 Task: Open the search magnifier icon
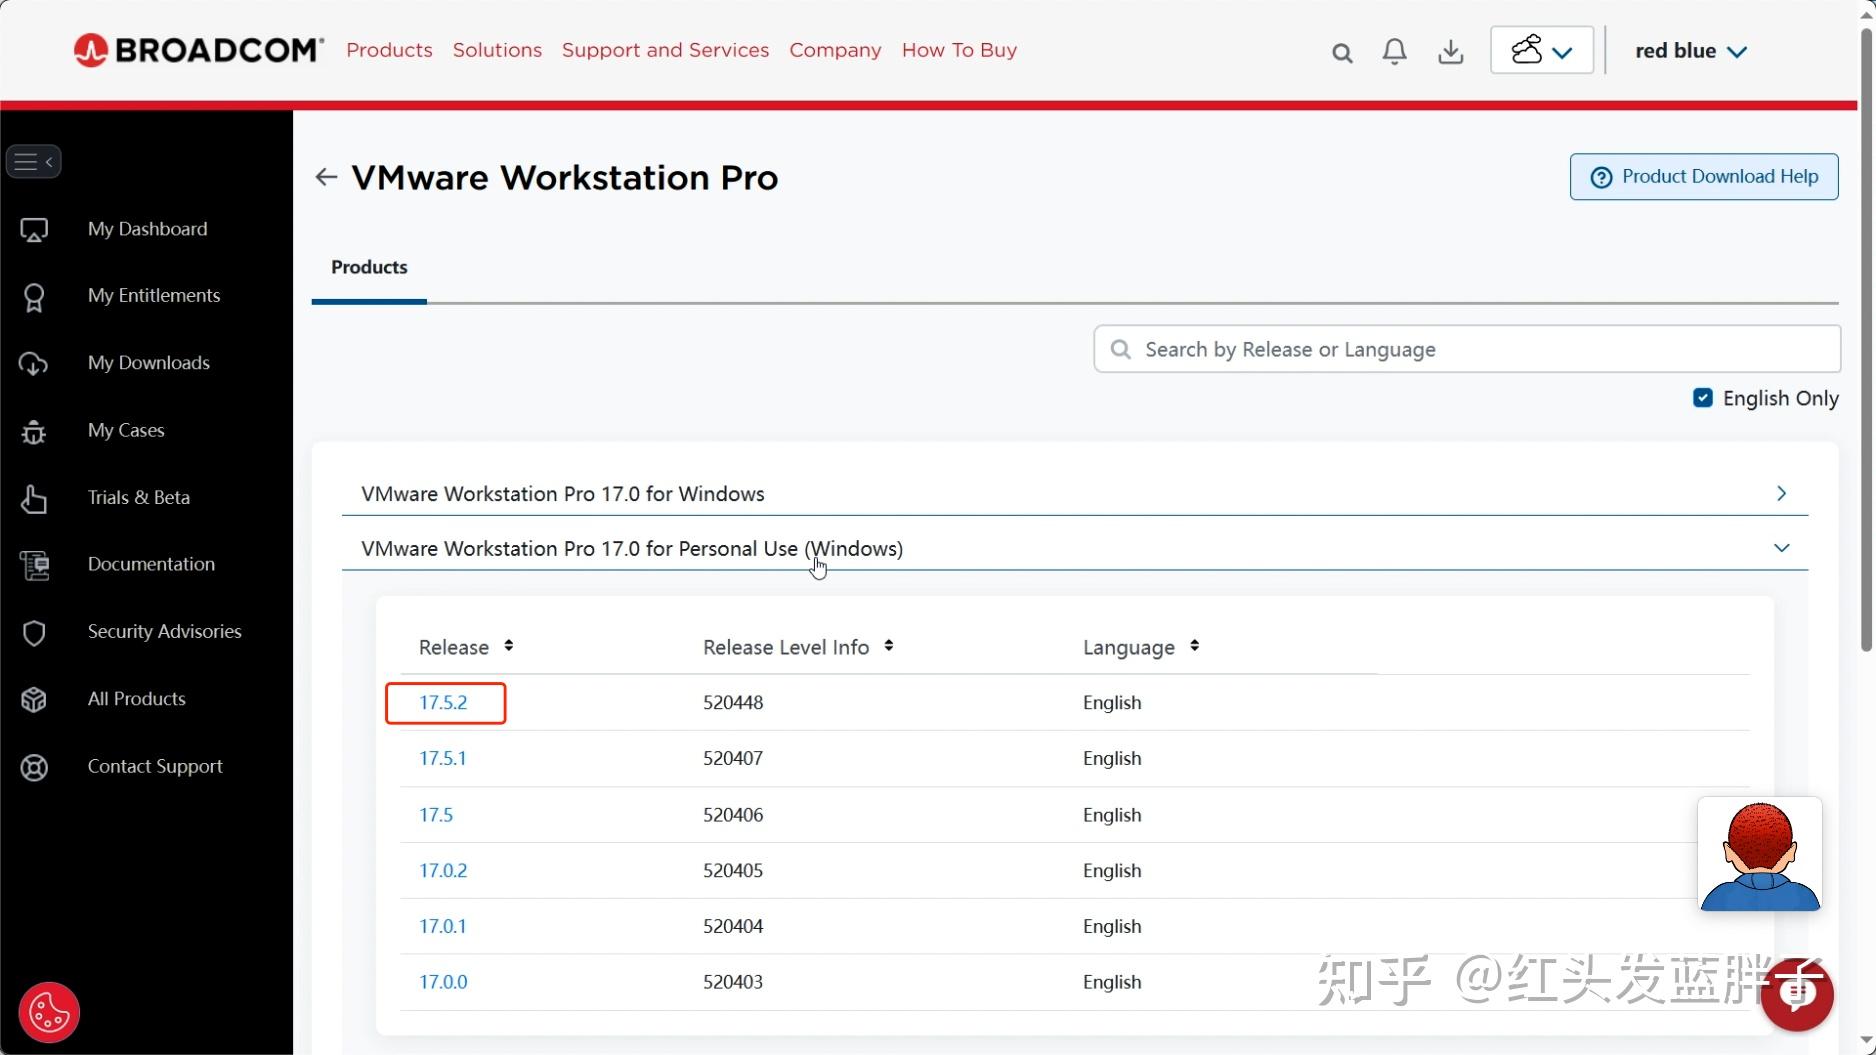1341,51
